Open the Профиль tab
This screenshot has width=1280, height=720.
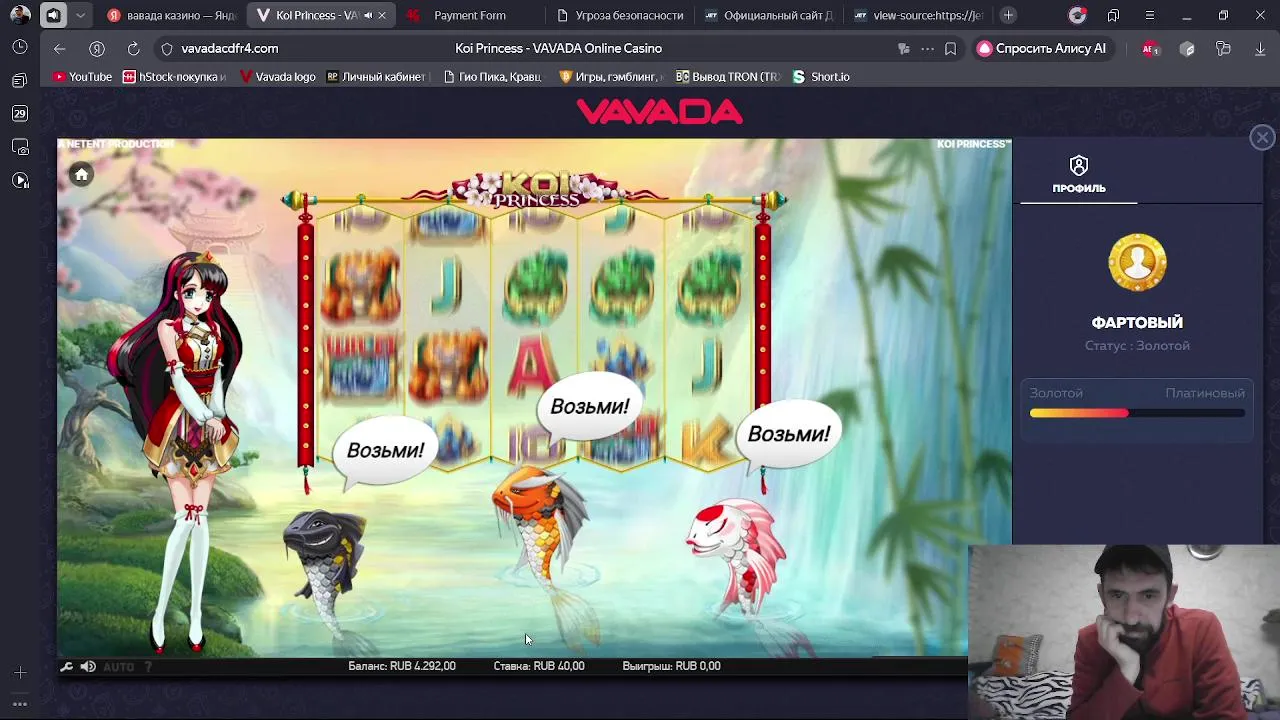point(1079,175)
